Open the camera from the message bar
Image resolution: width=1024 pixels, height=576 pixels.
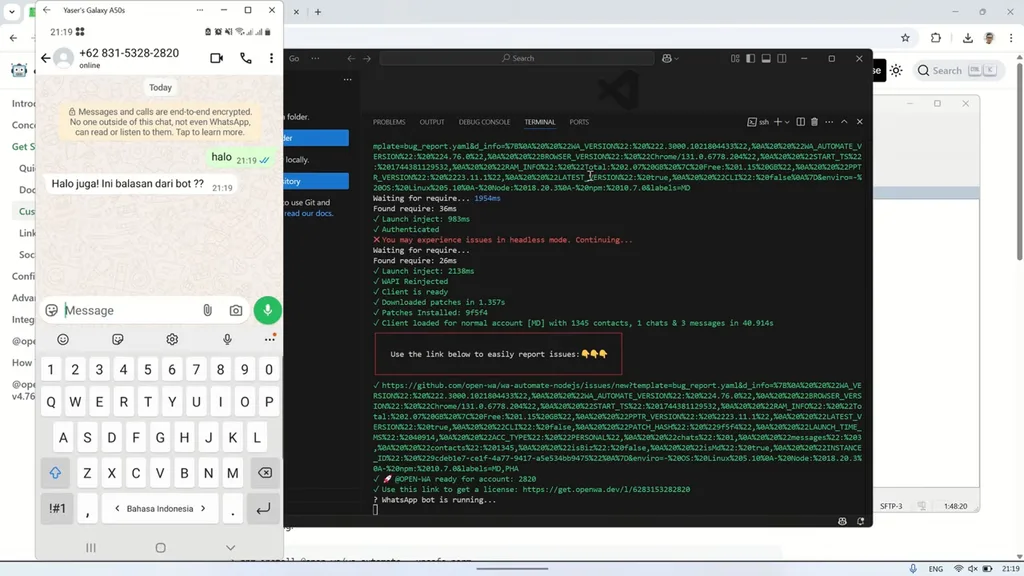tap(236, 311)
